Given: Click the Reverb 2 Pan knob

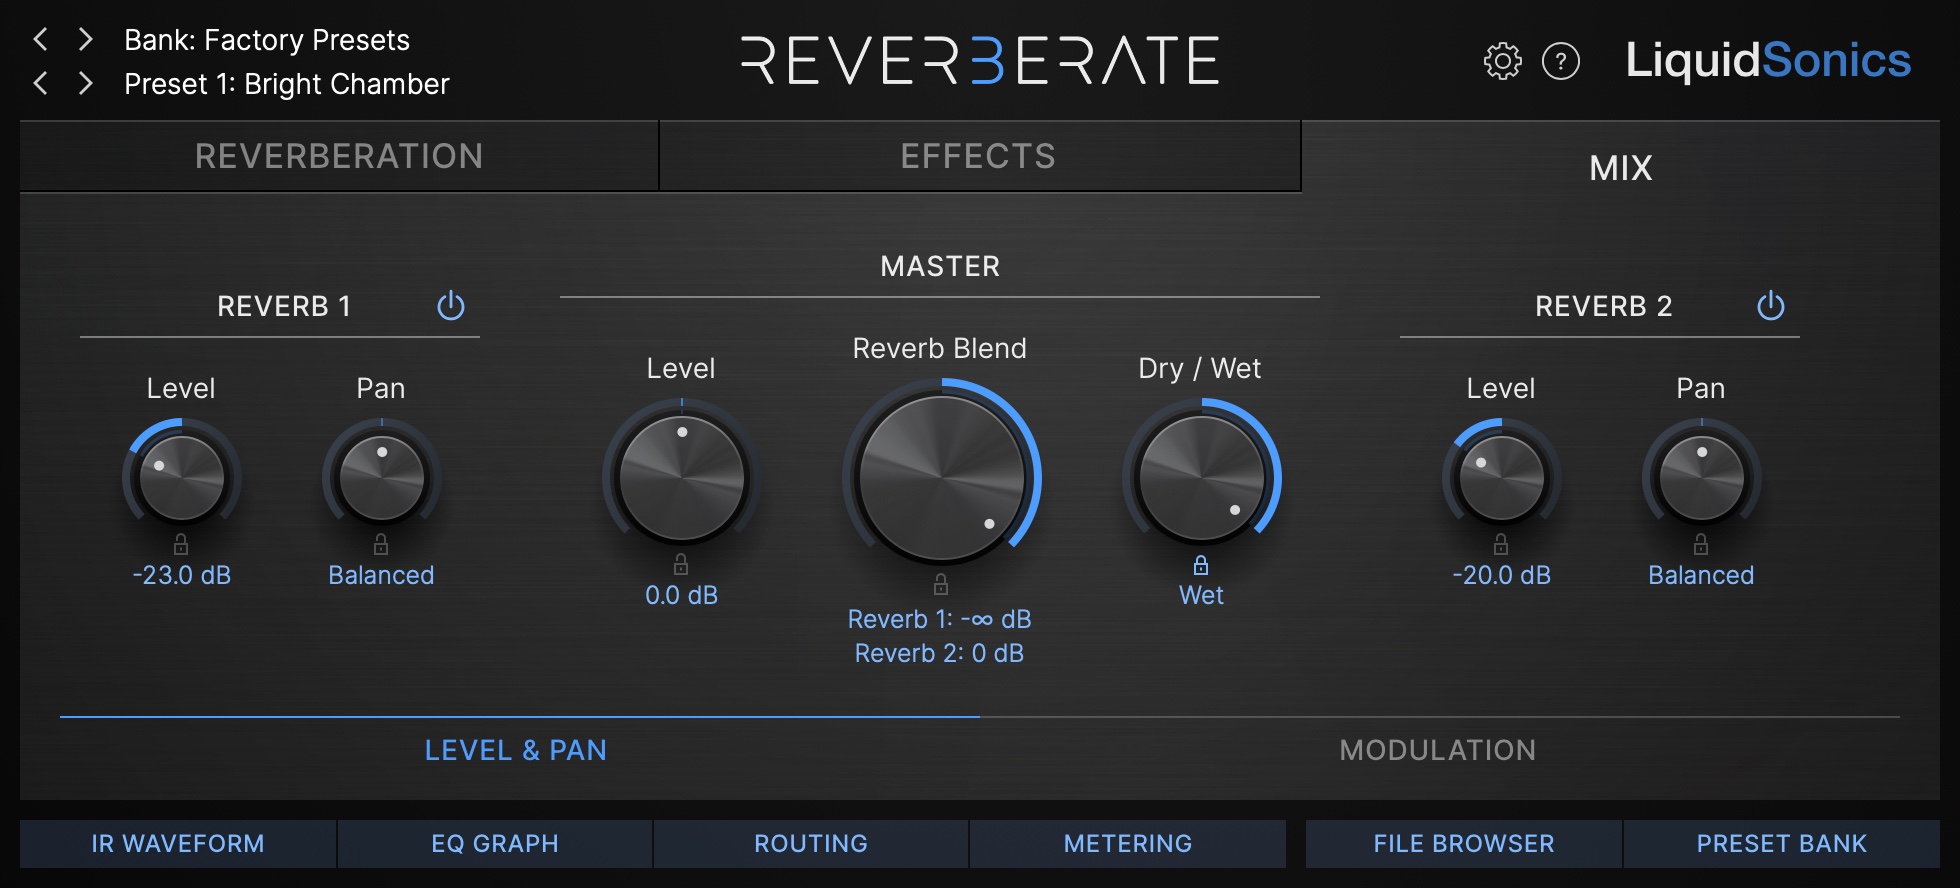Looking at the screenshot, I should point(1702,478).
